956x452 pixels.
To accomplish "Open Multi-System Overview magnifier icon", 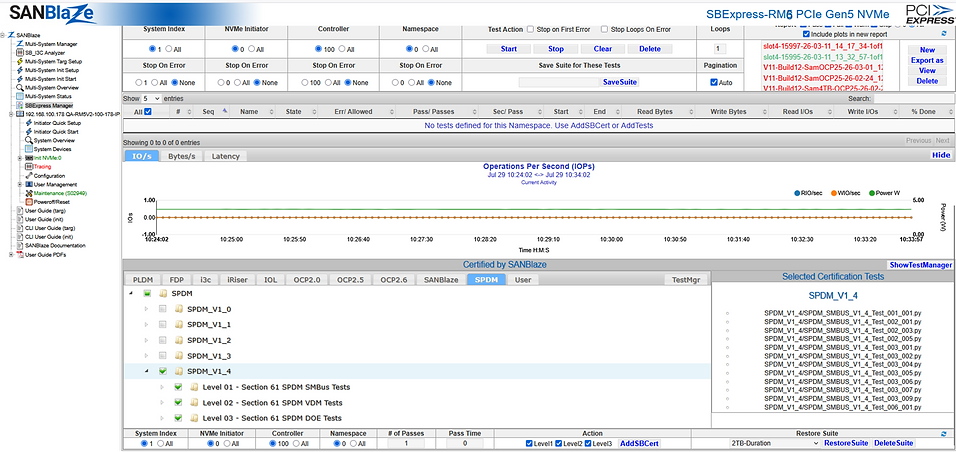I will [20, 88].
